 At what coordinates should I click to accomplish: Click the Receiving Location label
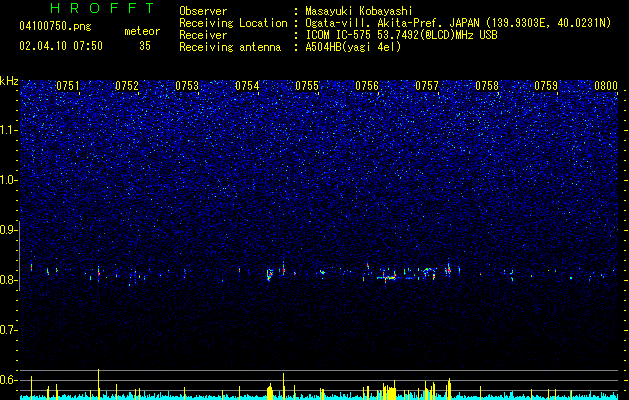pyautogui.click(x=233, y=23)
